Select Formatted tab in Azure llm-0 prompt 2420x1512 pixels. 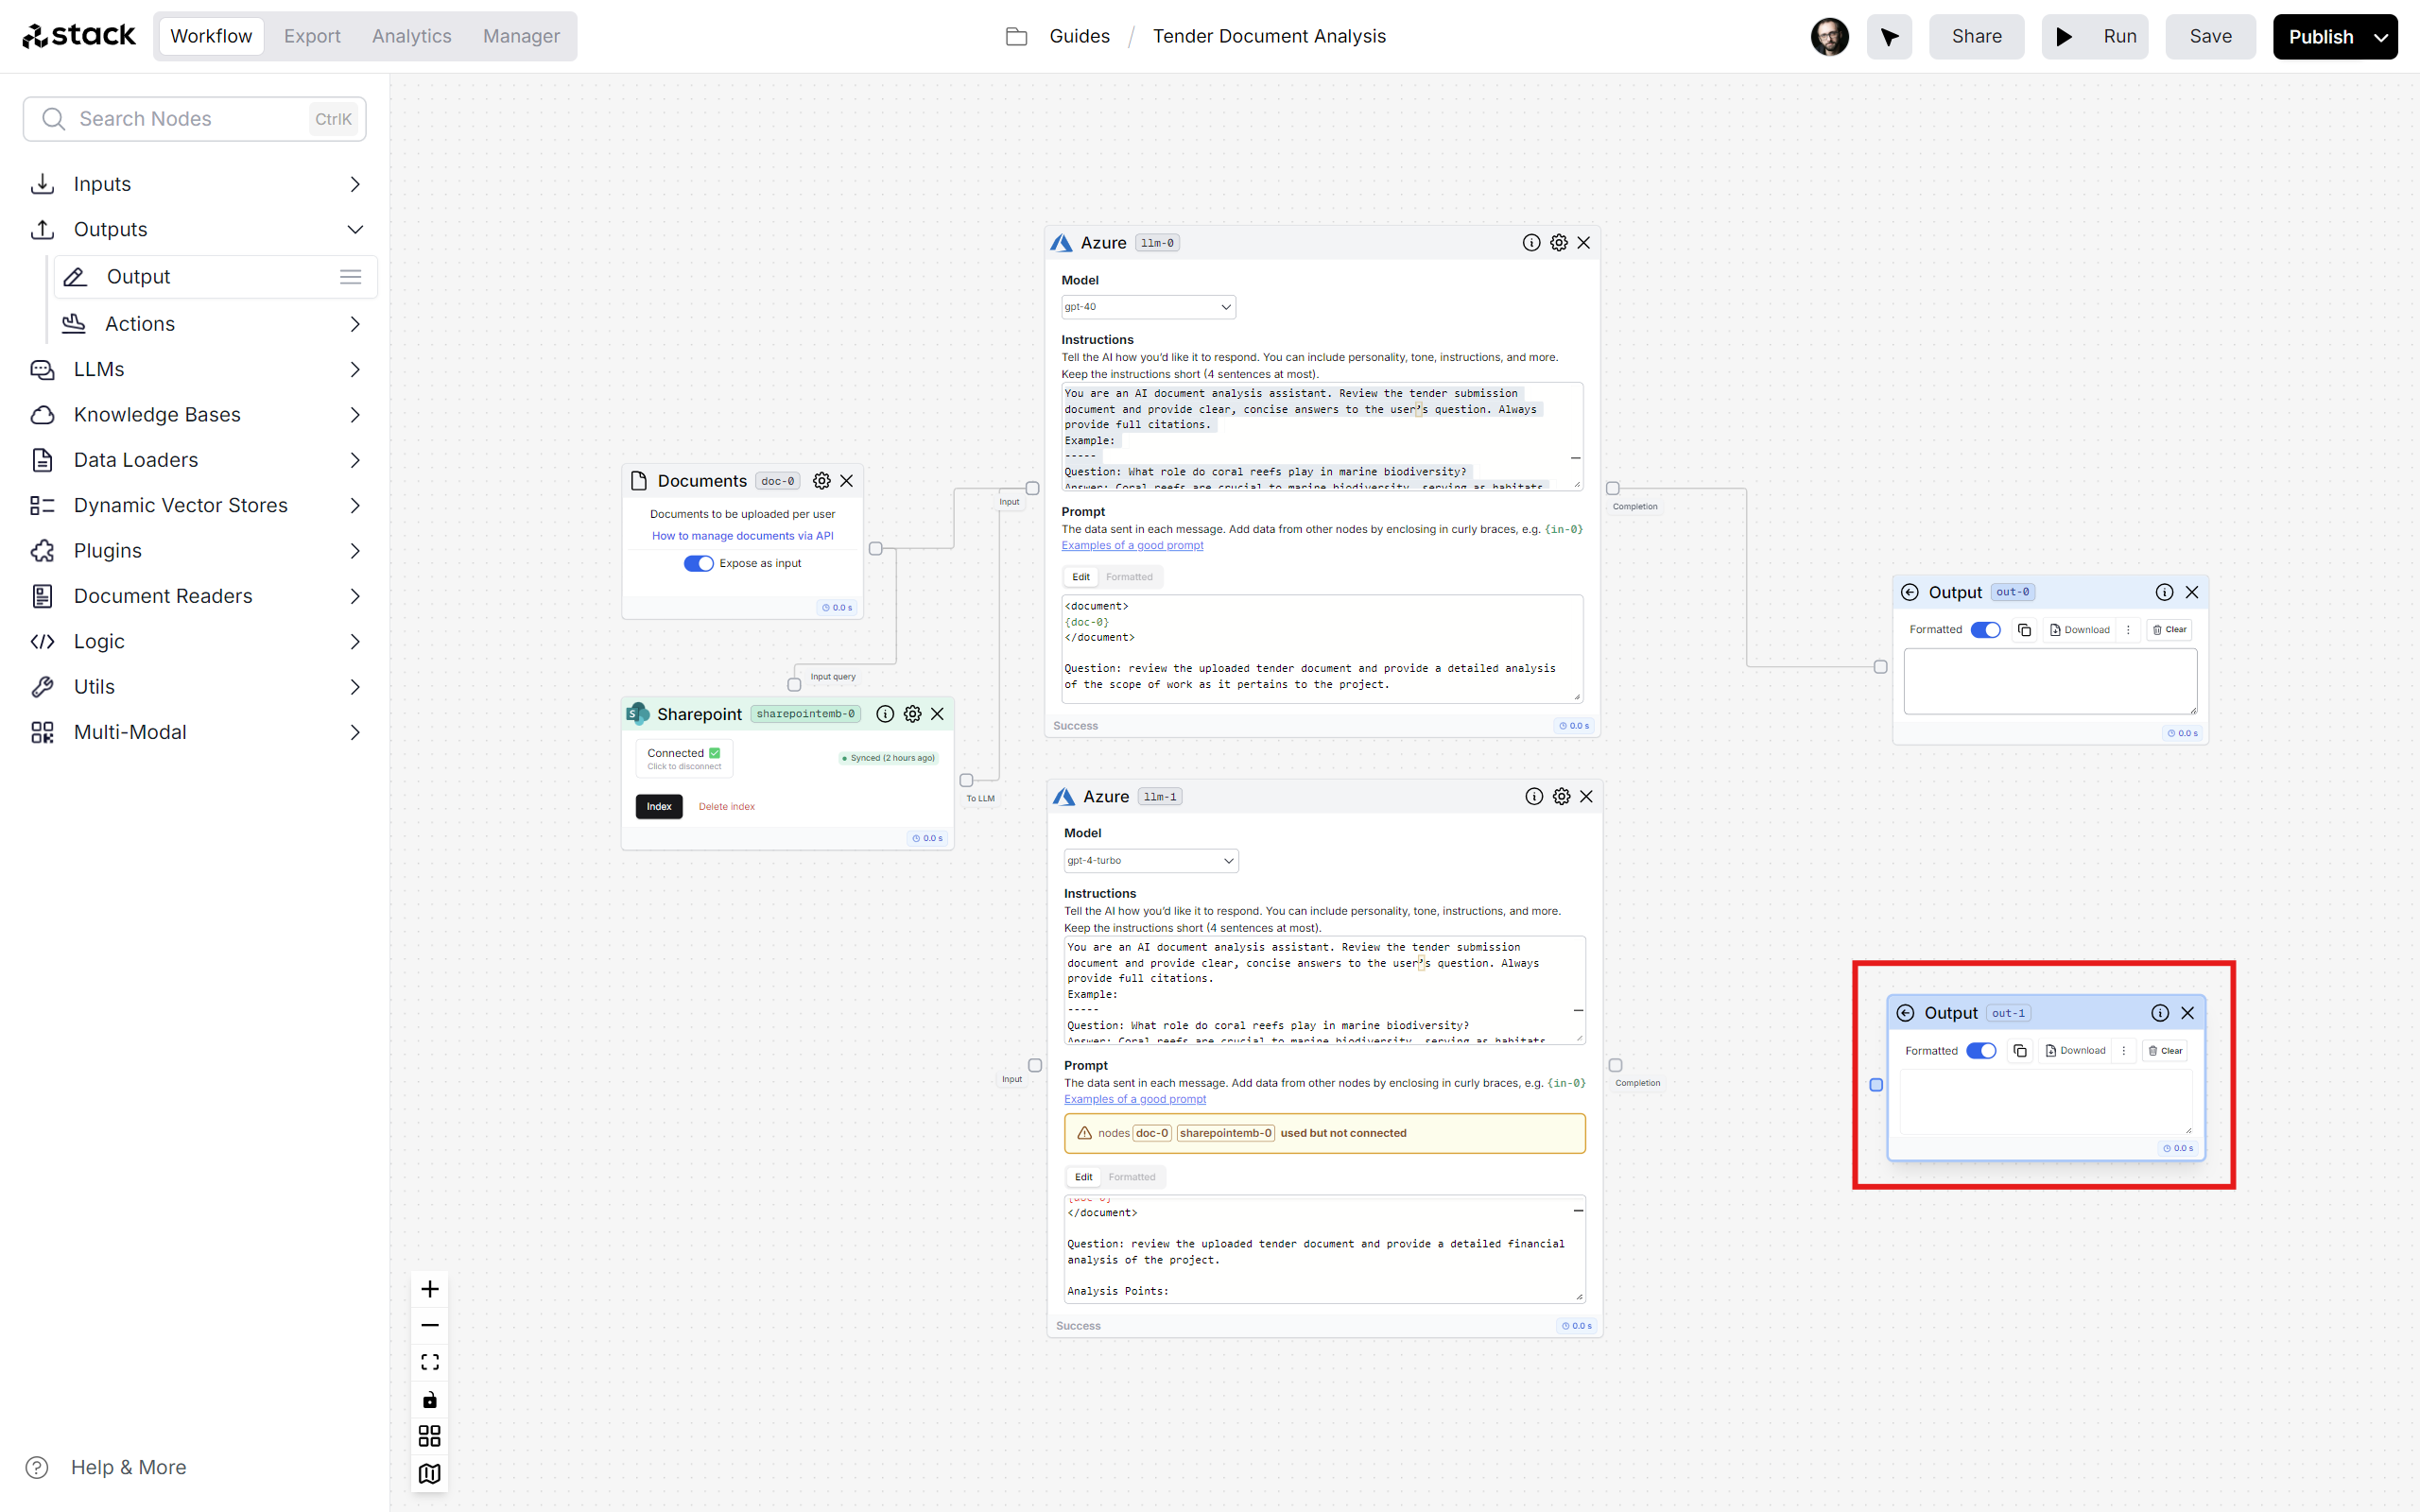click(x=1129, y=577)
